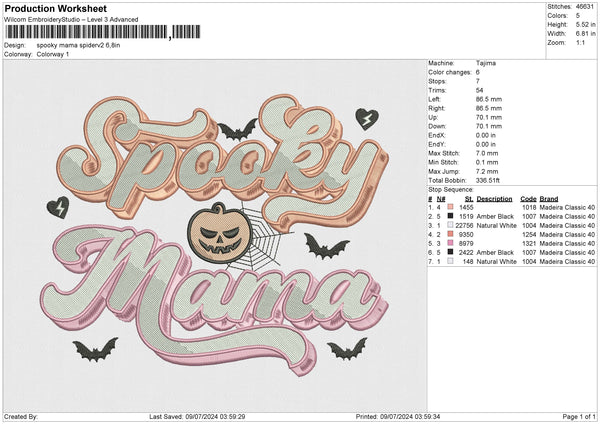Click the 'Created By:' footer label

[x=21, y=417]
